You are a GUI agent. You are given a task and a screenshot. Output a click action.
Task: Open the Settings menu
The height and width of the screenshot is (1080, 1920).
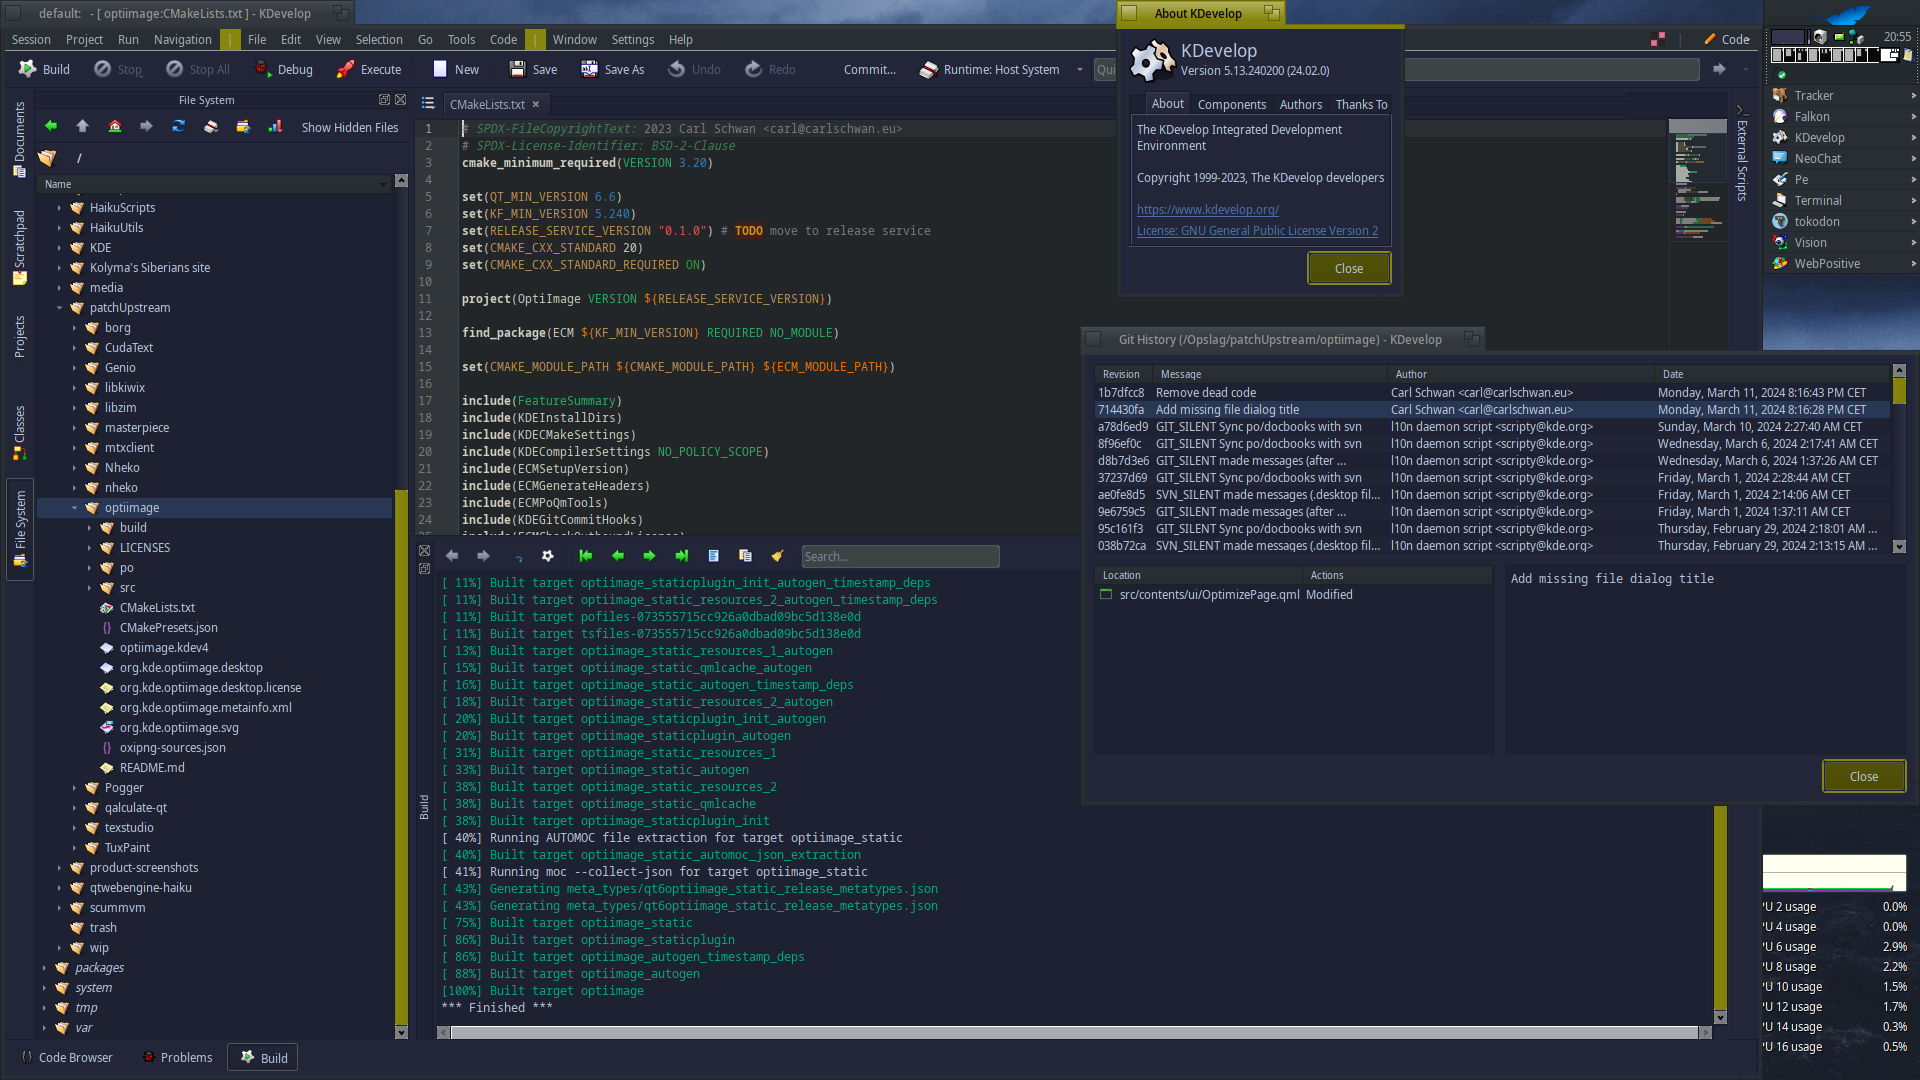[633, 40]
